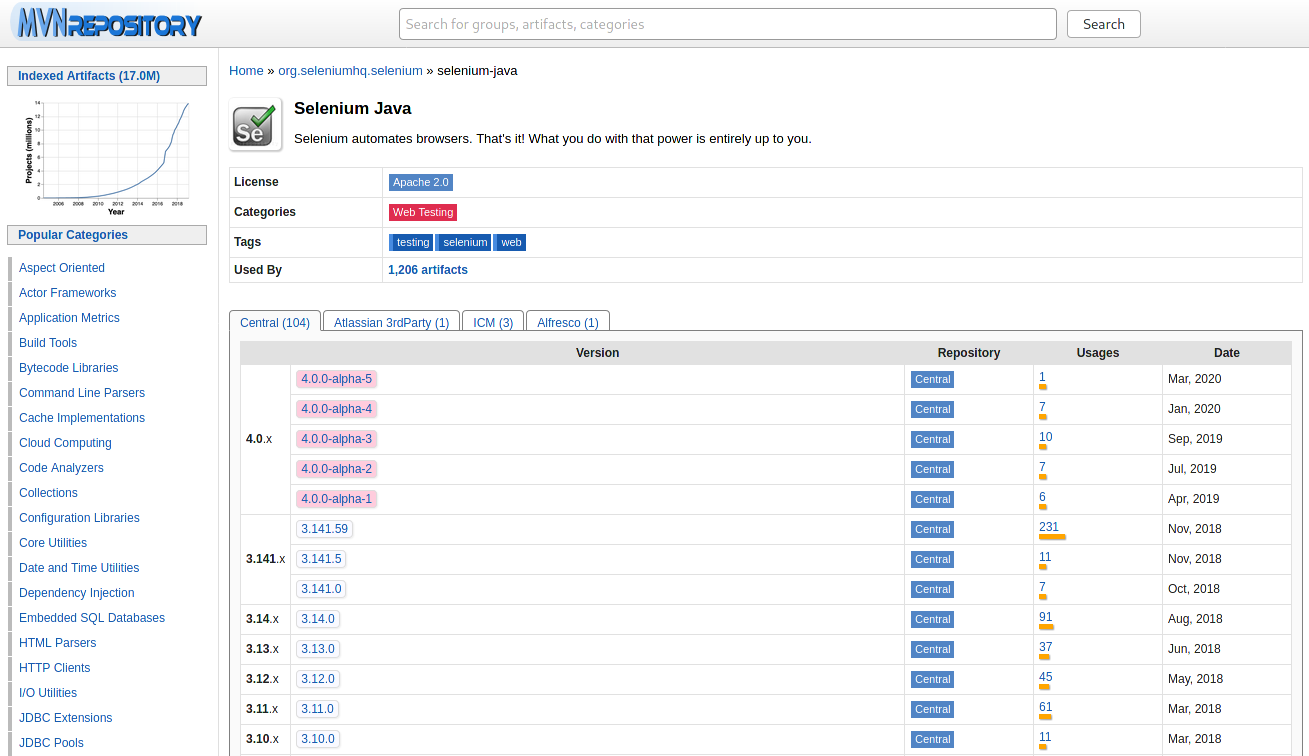Click the MVN Repository logo

(106, 24)
